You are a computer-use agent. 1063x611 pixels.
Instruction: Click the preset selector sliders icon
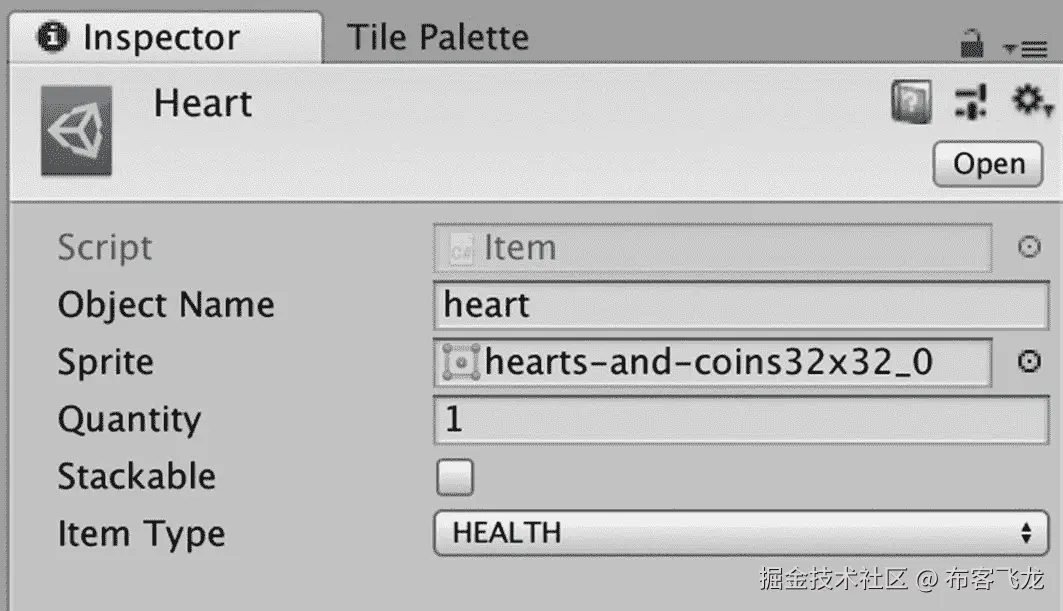(970, 102)
